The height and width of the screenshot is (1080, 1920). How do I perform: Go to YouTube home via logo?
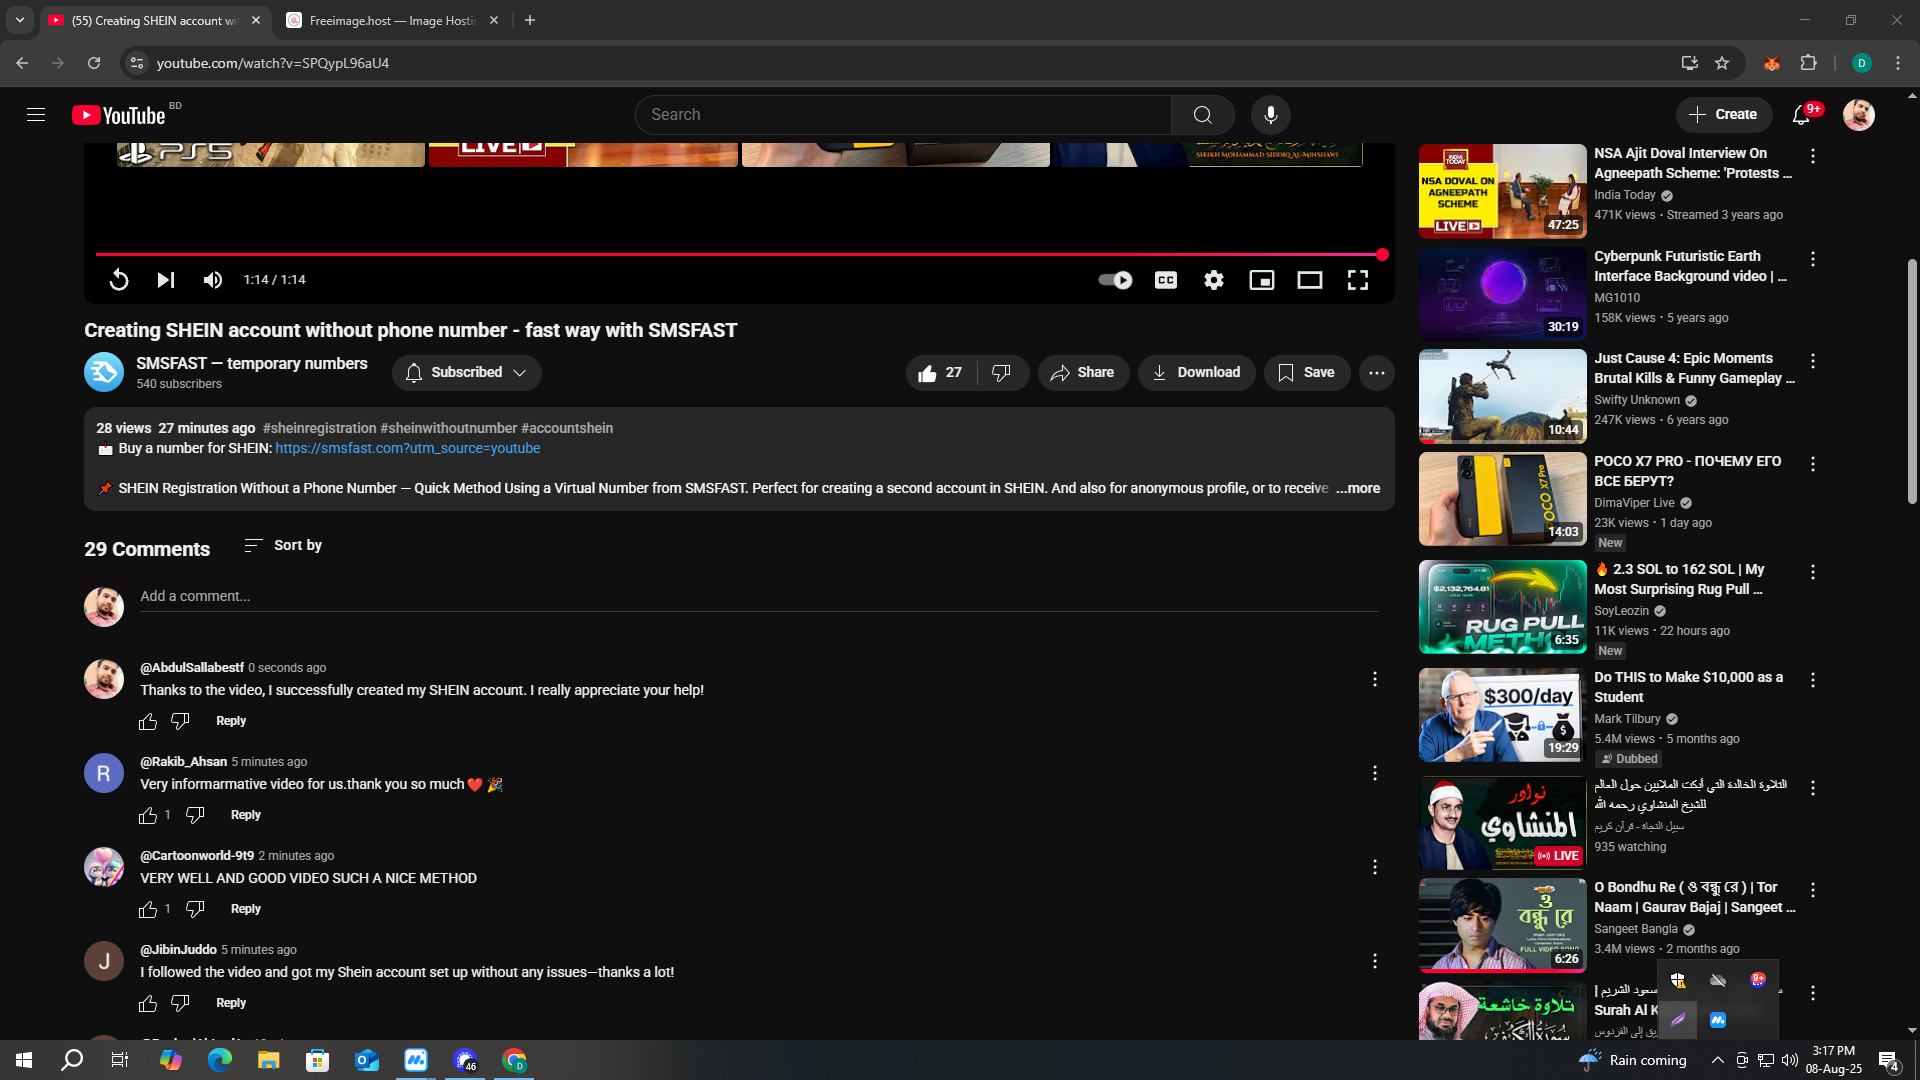119,115
